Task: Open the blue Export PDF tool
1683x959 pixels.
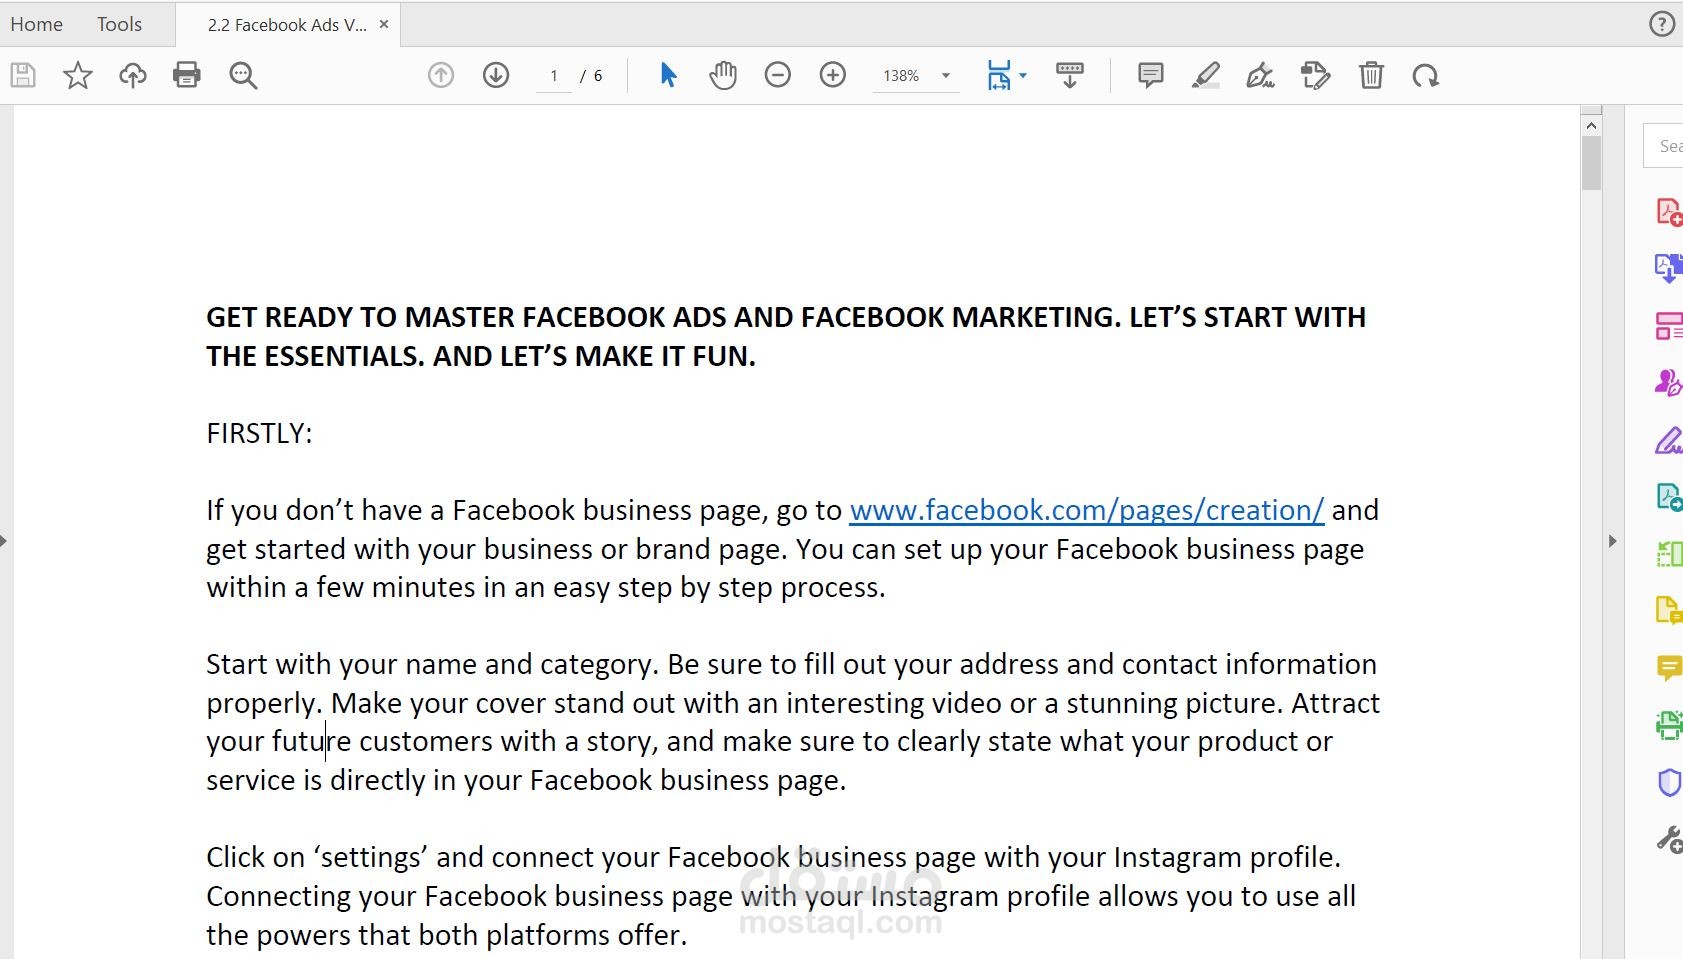Action: (1669, 268)
